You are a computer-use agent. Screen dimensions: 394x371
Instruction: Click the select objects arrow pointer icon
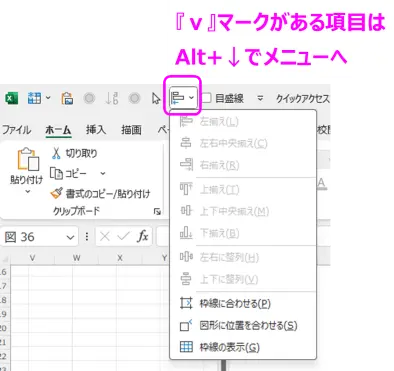point(156,99)
